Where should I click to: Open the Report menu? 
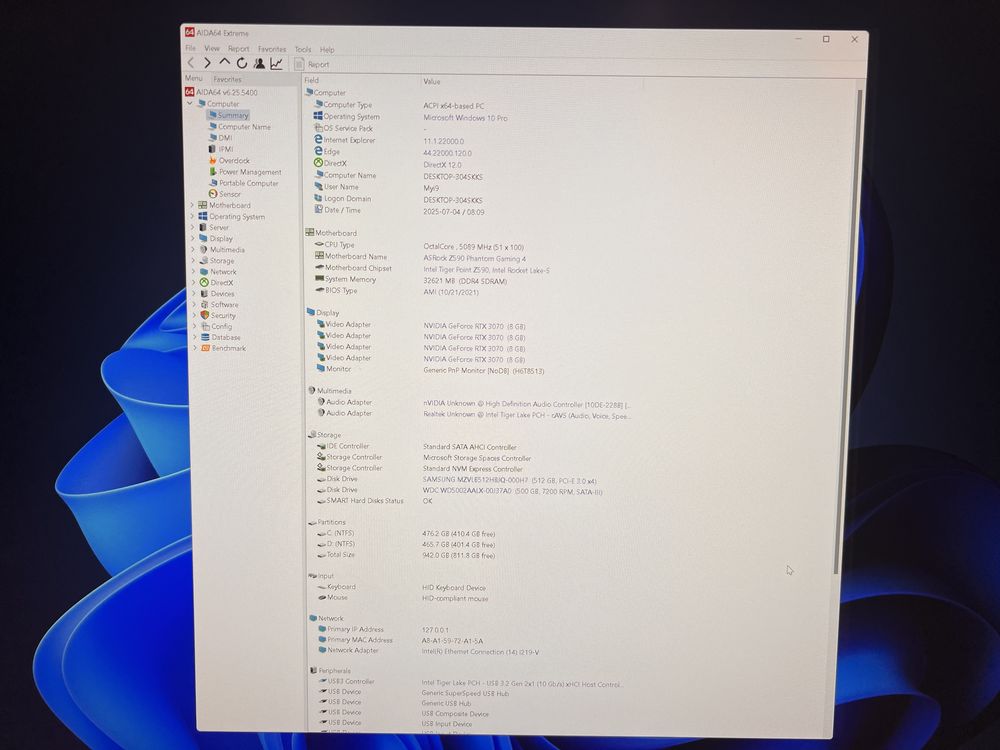click(x=239, y=49)
